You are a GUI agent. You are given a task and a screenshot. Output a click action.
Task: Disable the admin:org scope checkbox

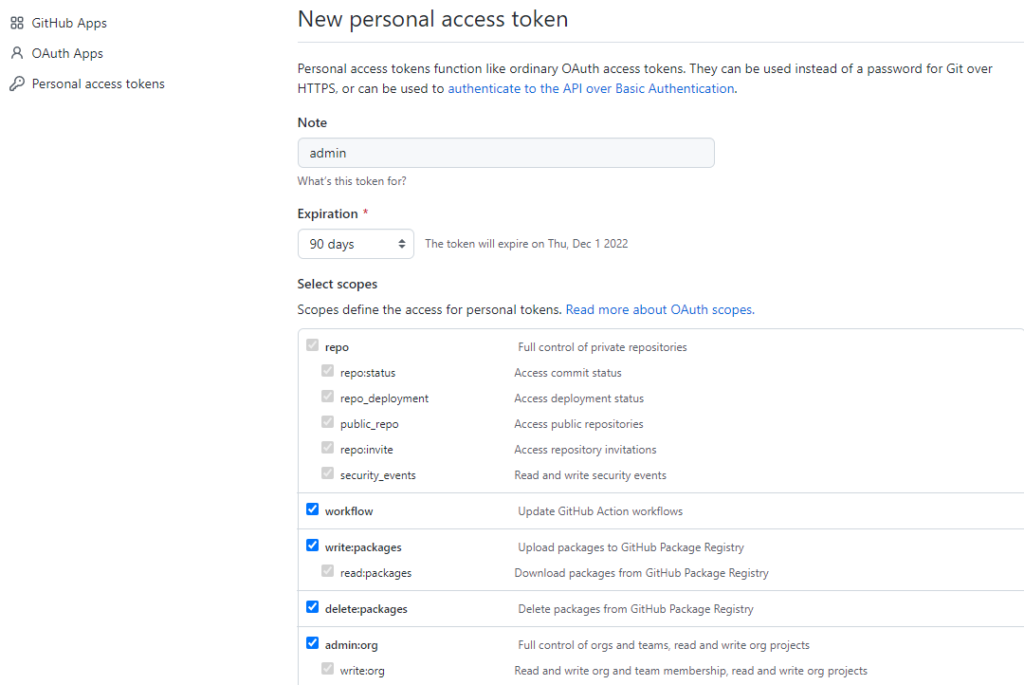[x=312, y=644]
